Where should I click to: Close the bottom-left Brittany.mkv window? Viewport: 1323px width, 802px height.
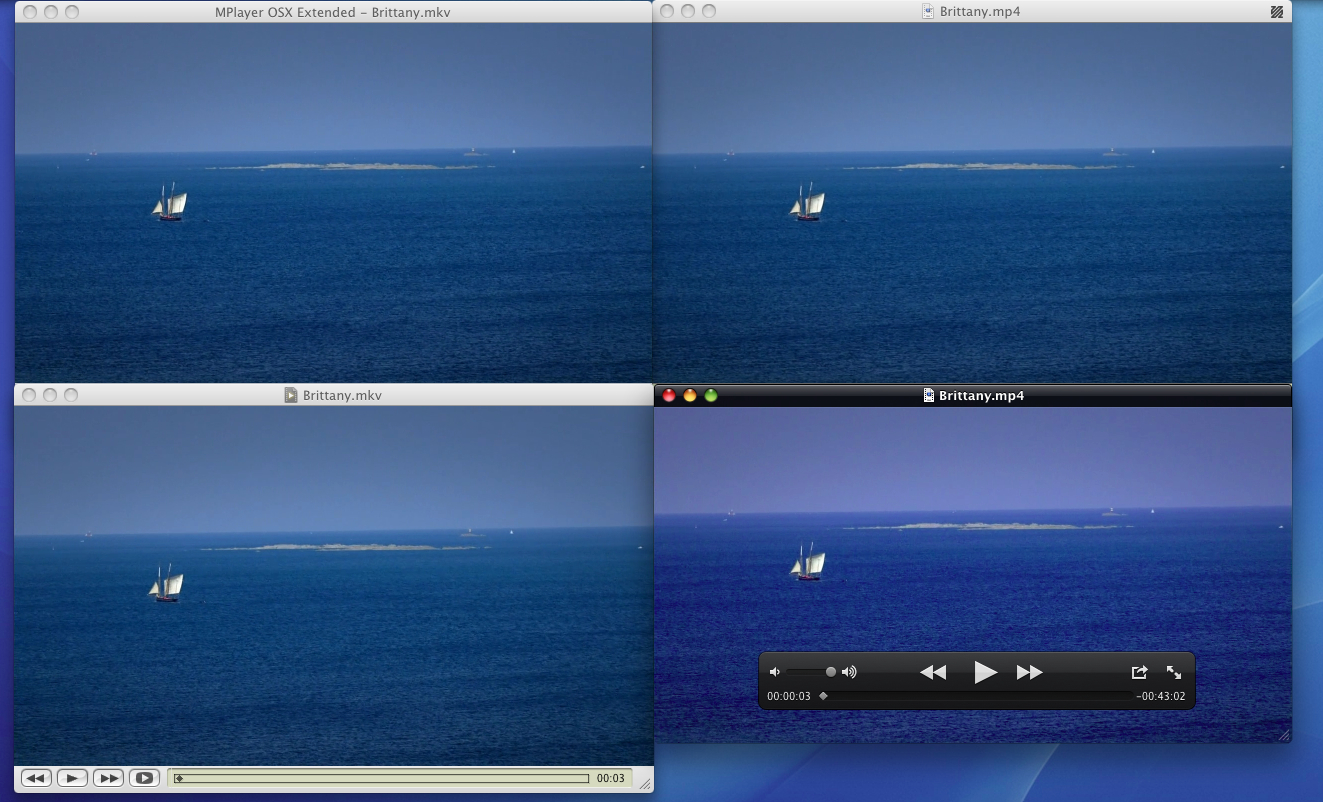tap(29, 395)
